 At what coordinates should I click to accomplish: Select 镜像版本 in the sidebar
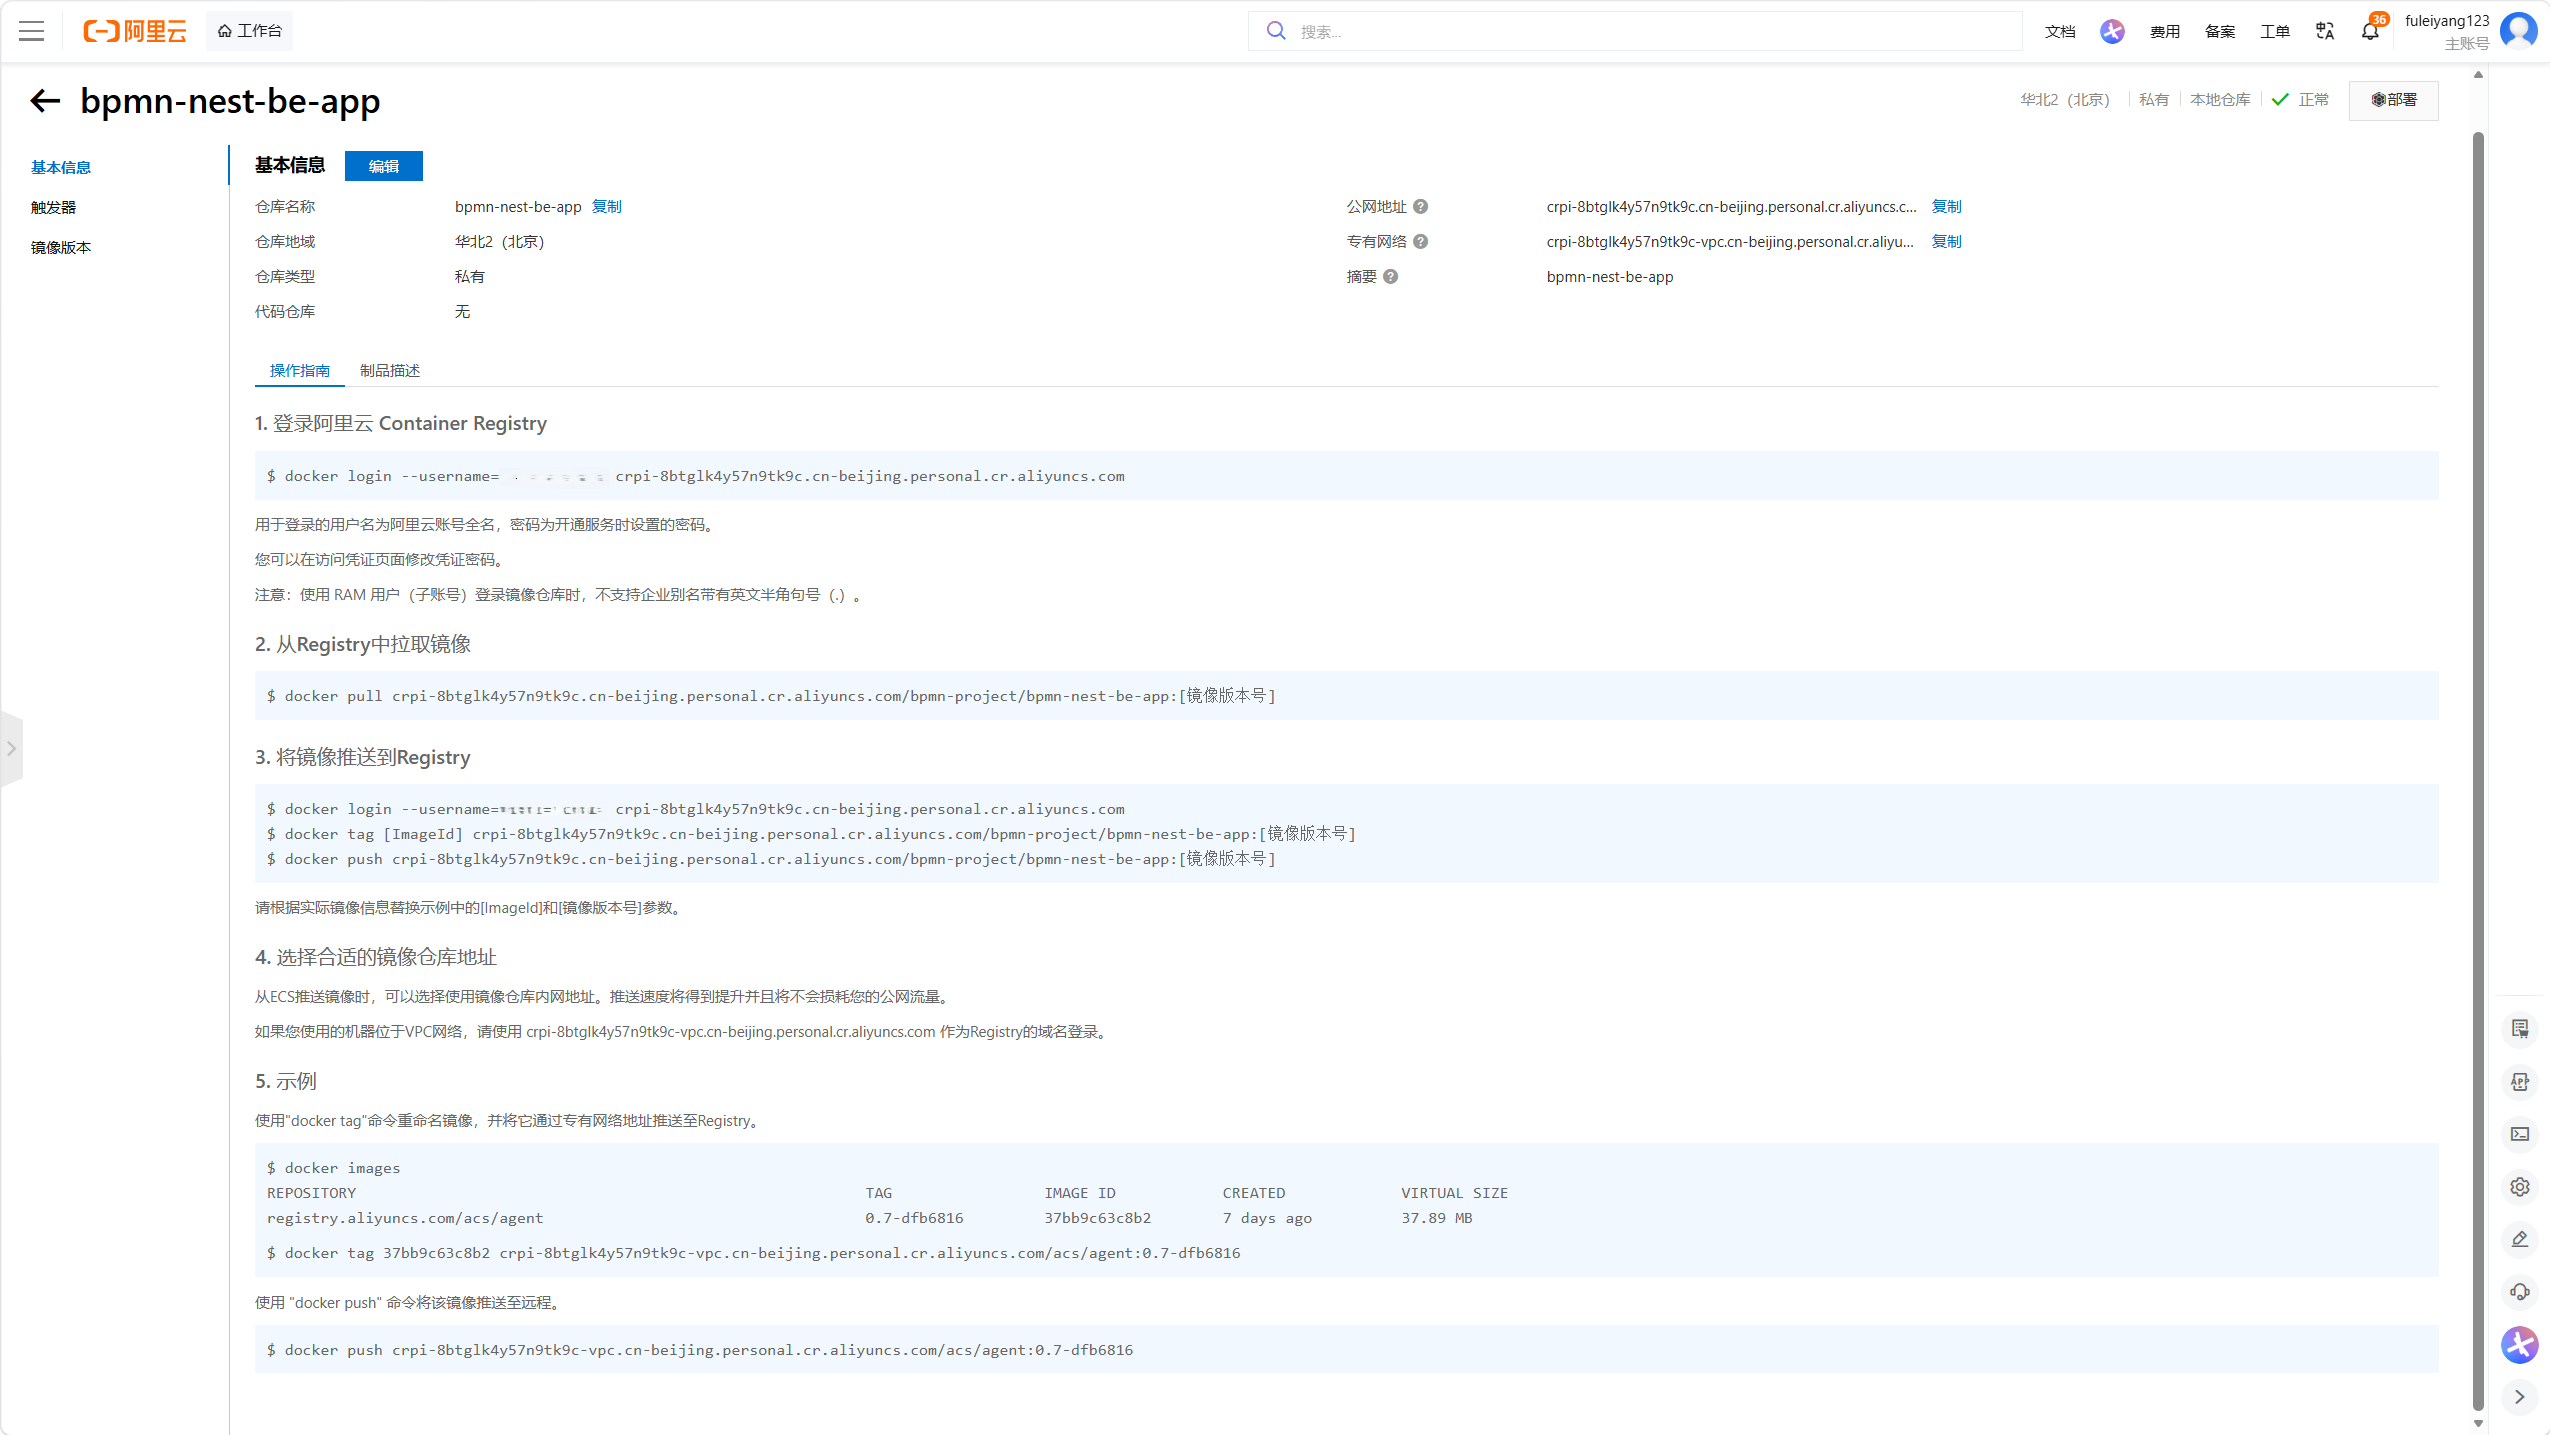(x=61, y=247)
